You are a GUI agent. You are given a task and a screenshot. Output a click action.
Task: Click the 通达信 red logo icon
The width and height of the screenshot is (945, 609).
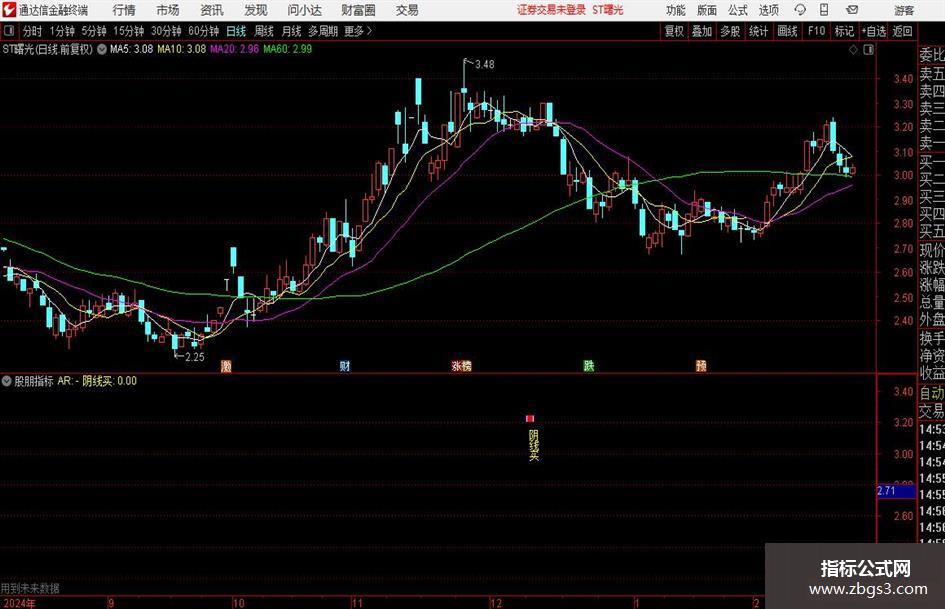coord(8,10)
